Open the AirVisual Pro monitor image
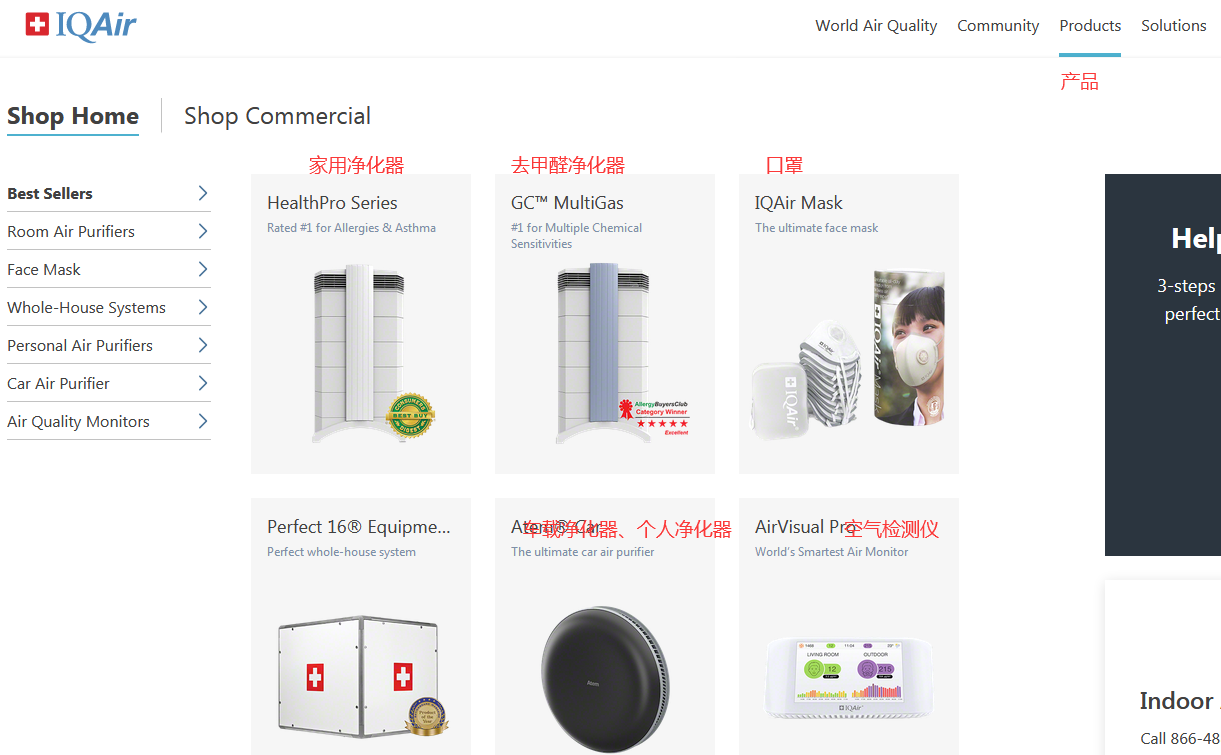Viewport: 1221px width, 755px height. click(848, 678)
